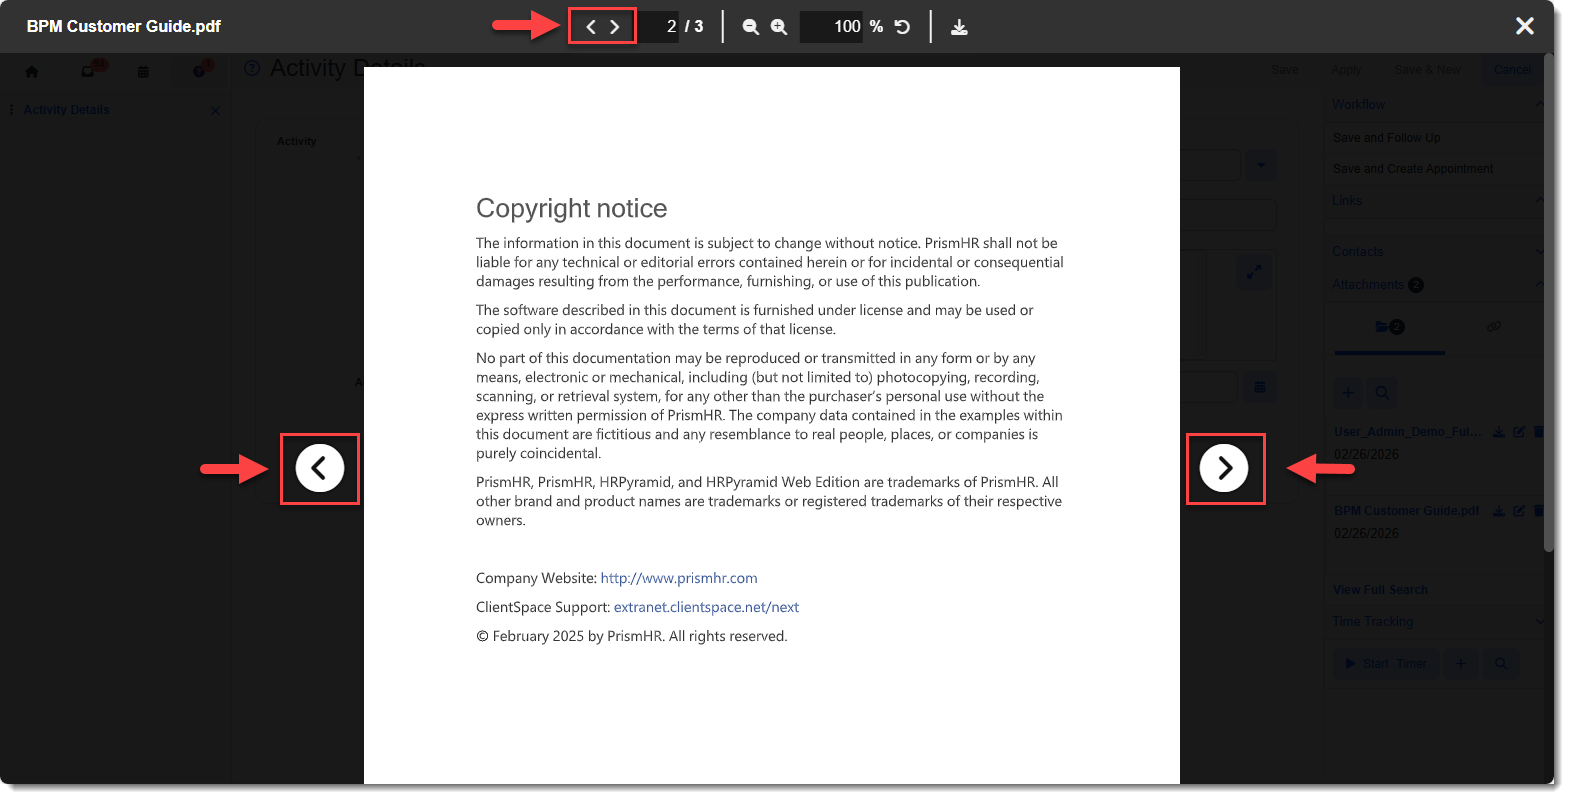The width and height of the screenshot is (1569, 799).
Task: Click the large round previous page button
Action: 320,468
